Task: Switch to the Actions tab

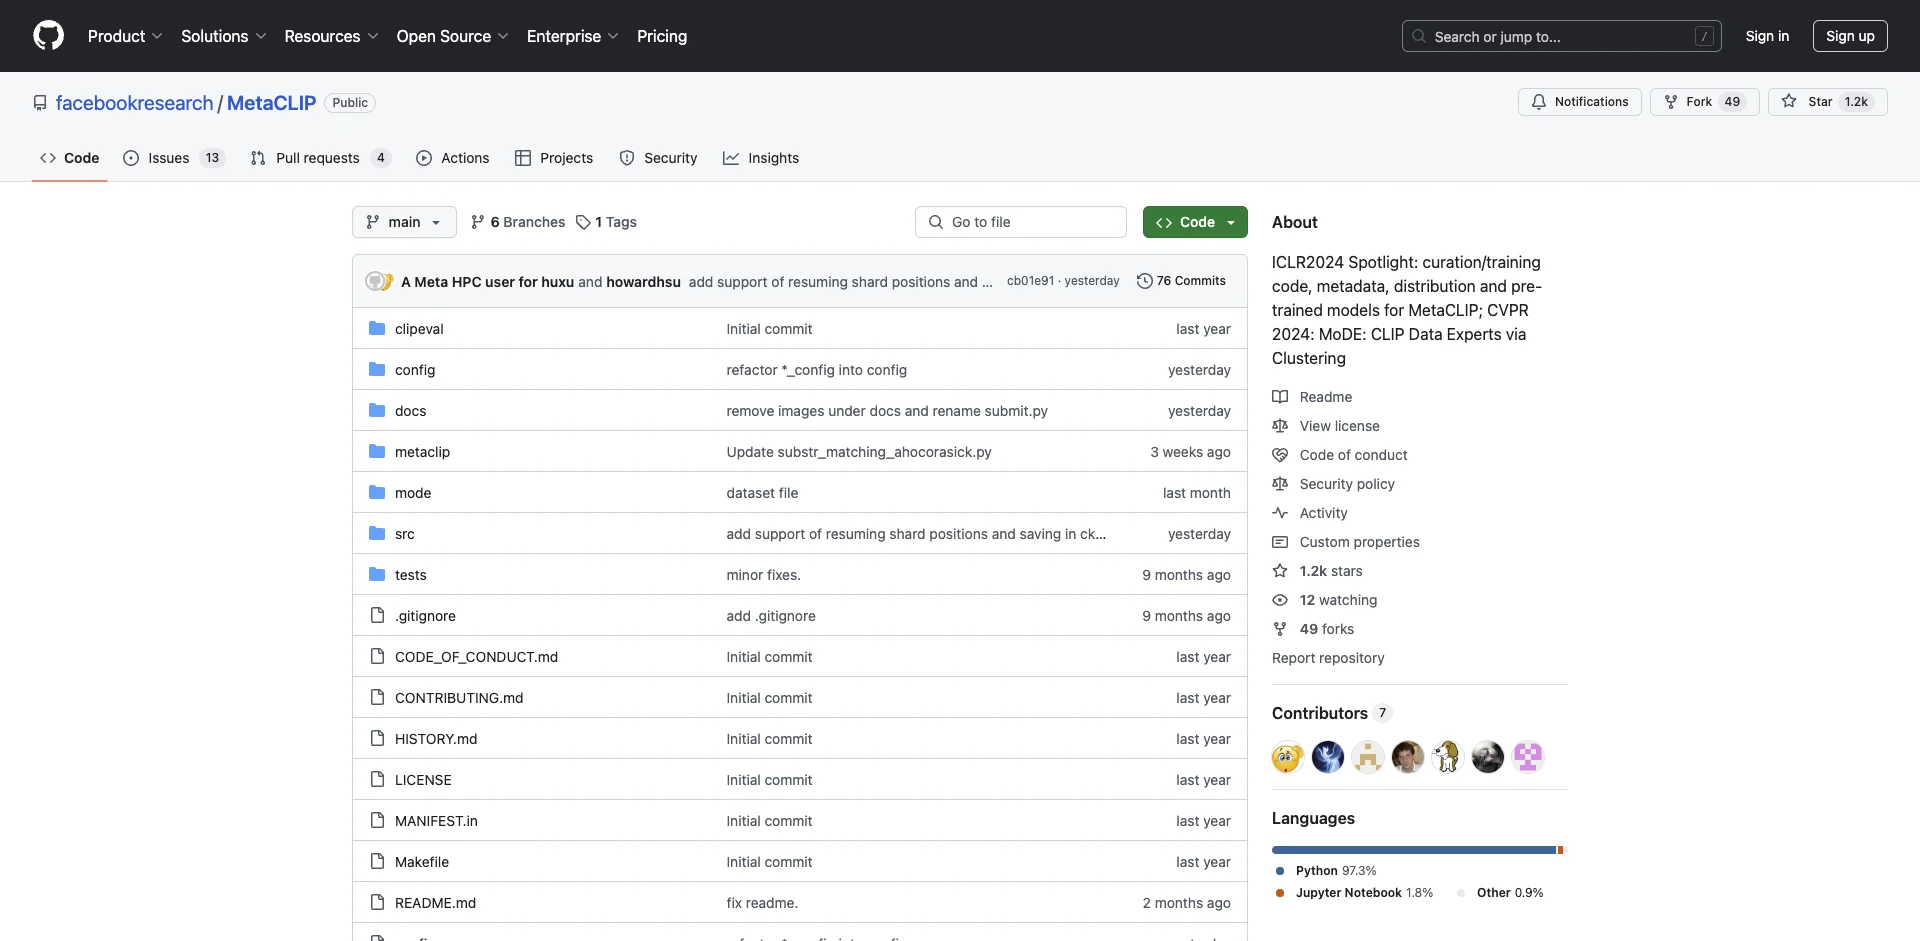Action: (453, 158)
